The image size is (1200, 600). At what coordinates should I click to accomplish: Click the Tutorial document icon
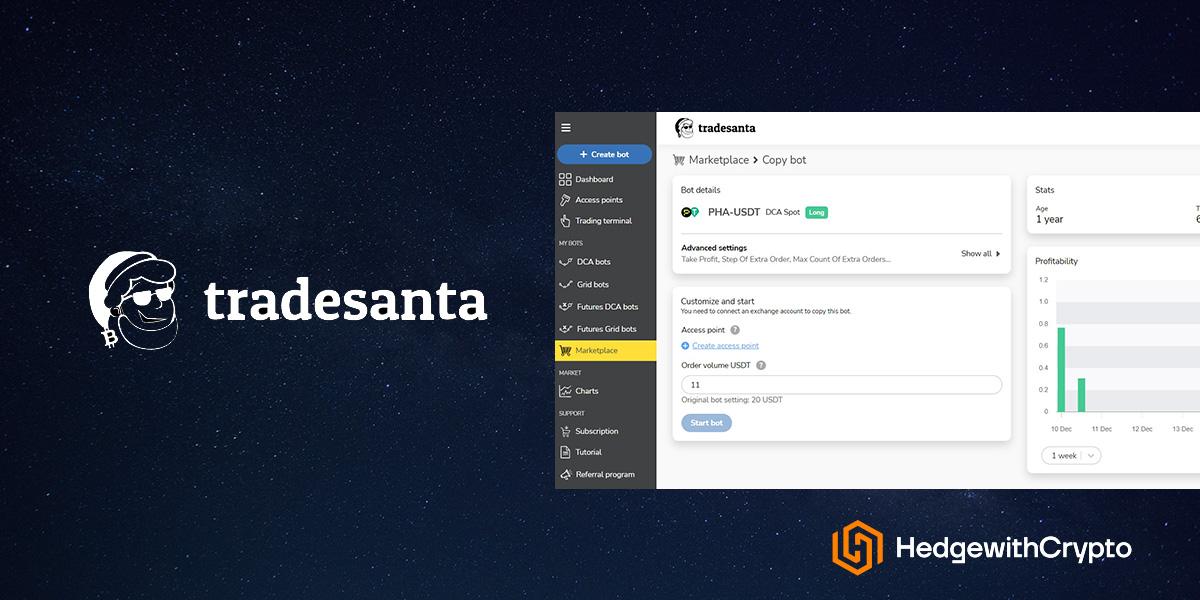tap(567, 452)
